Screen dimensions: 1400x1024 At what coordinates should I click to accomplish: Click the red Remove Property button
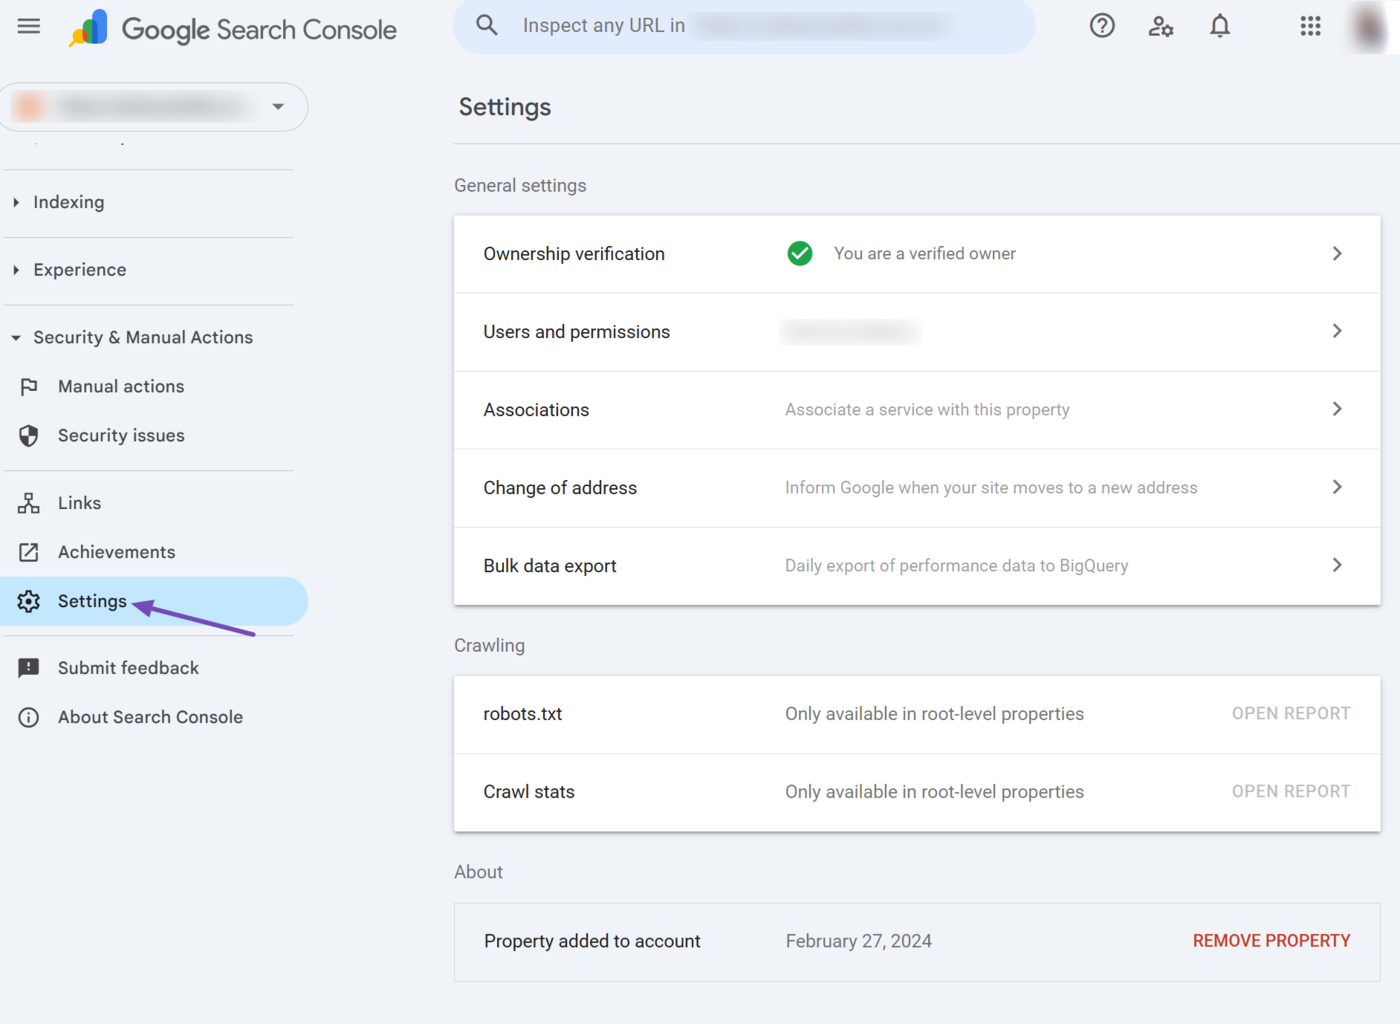click(1271, 941)
